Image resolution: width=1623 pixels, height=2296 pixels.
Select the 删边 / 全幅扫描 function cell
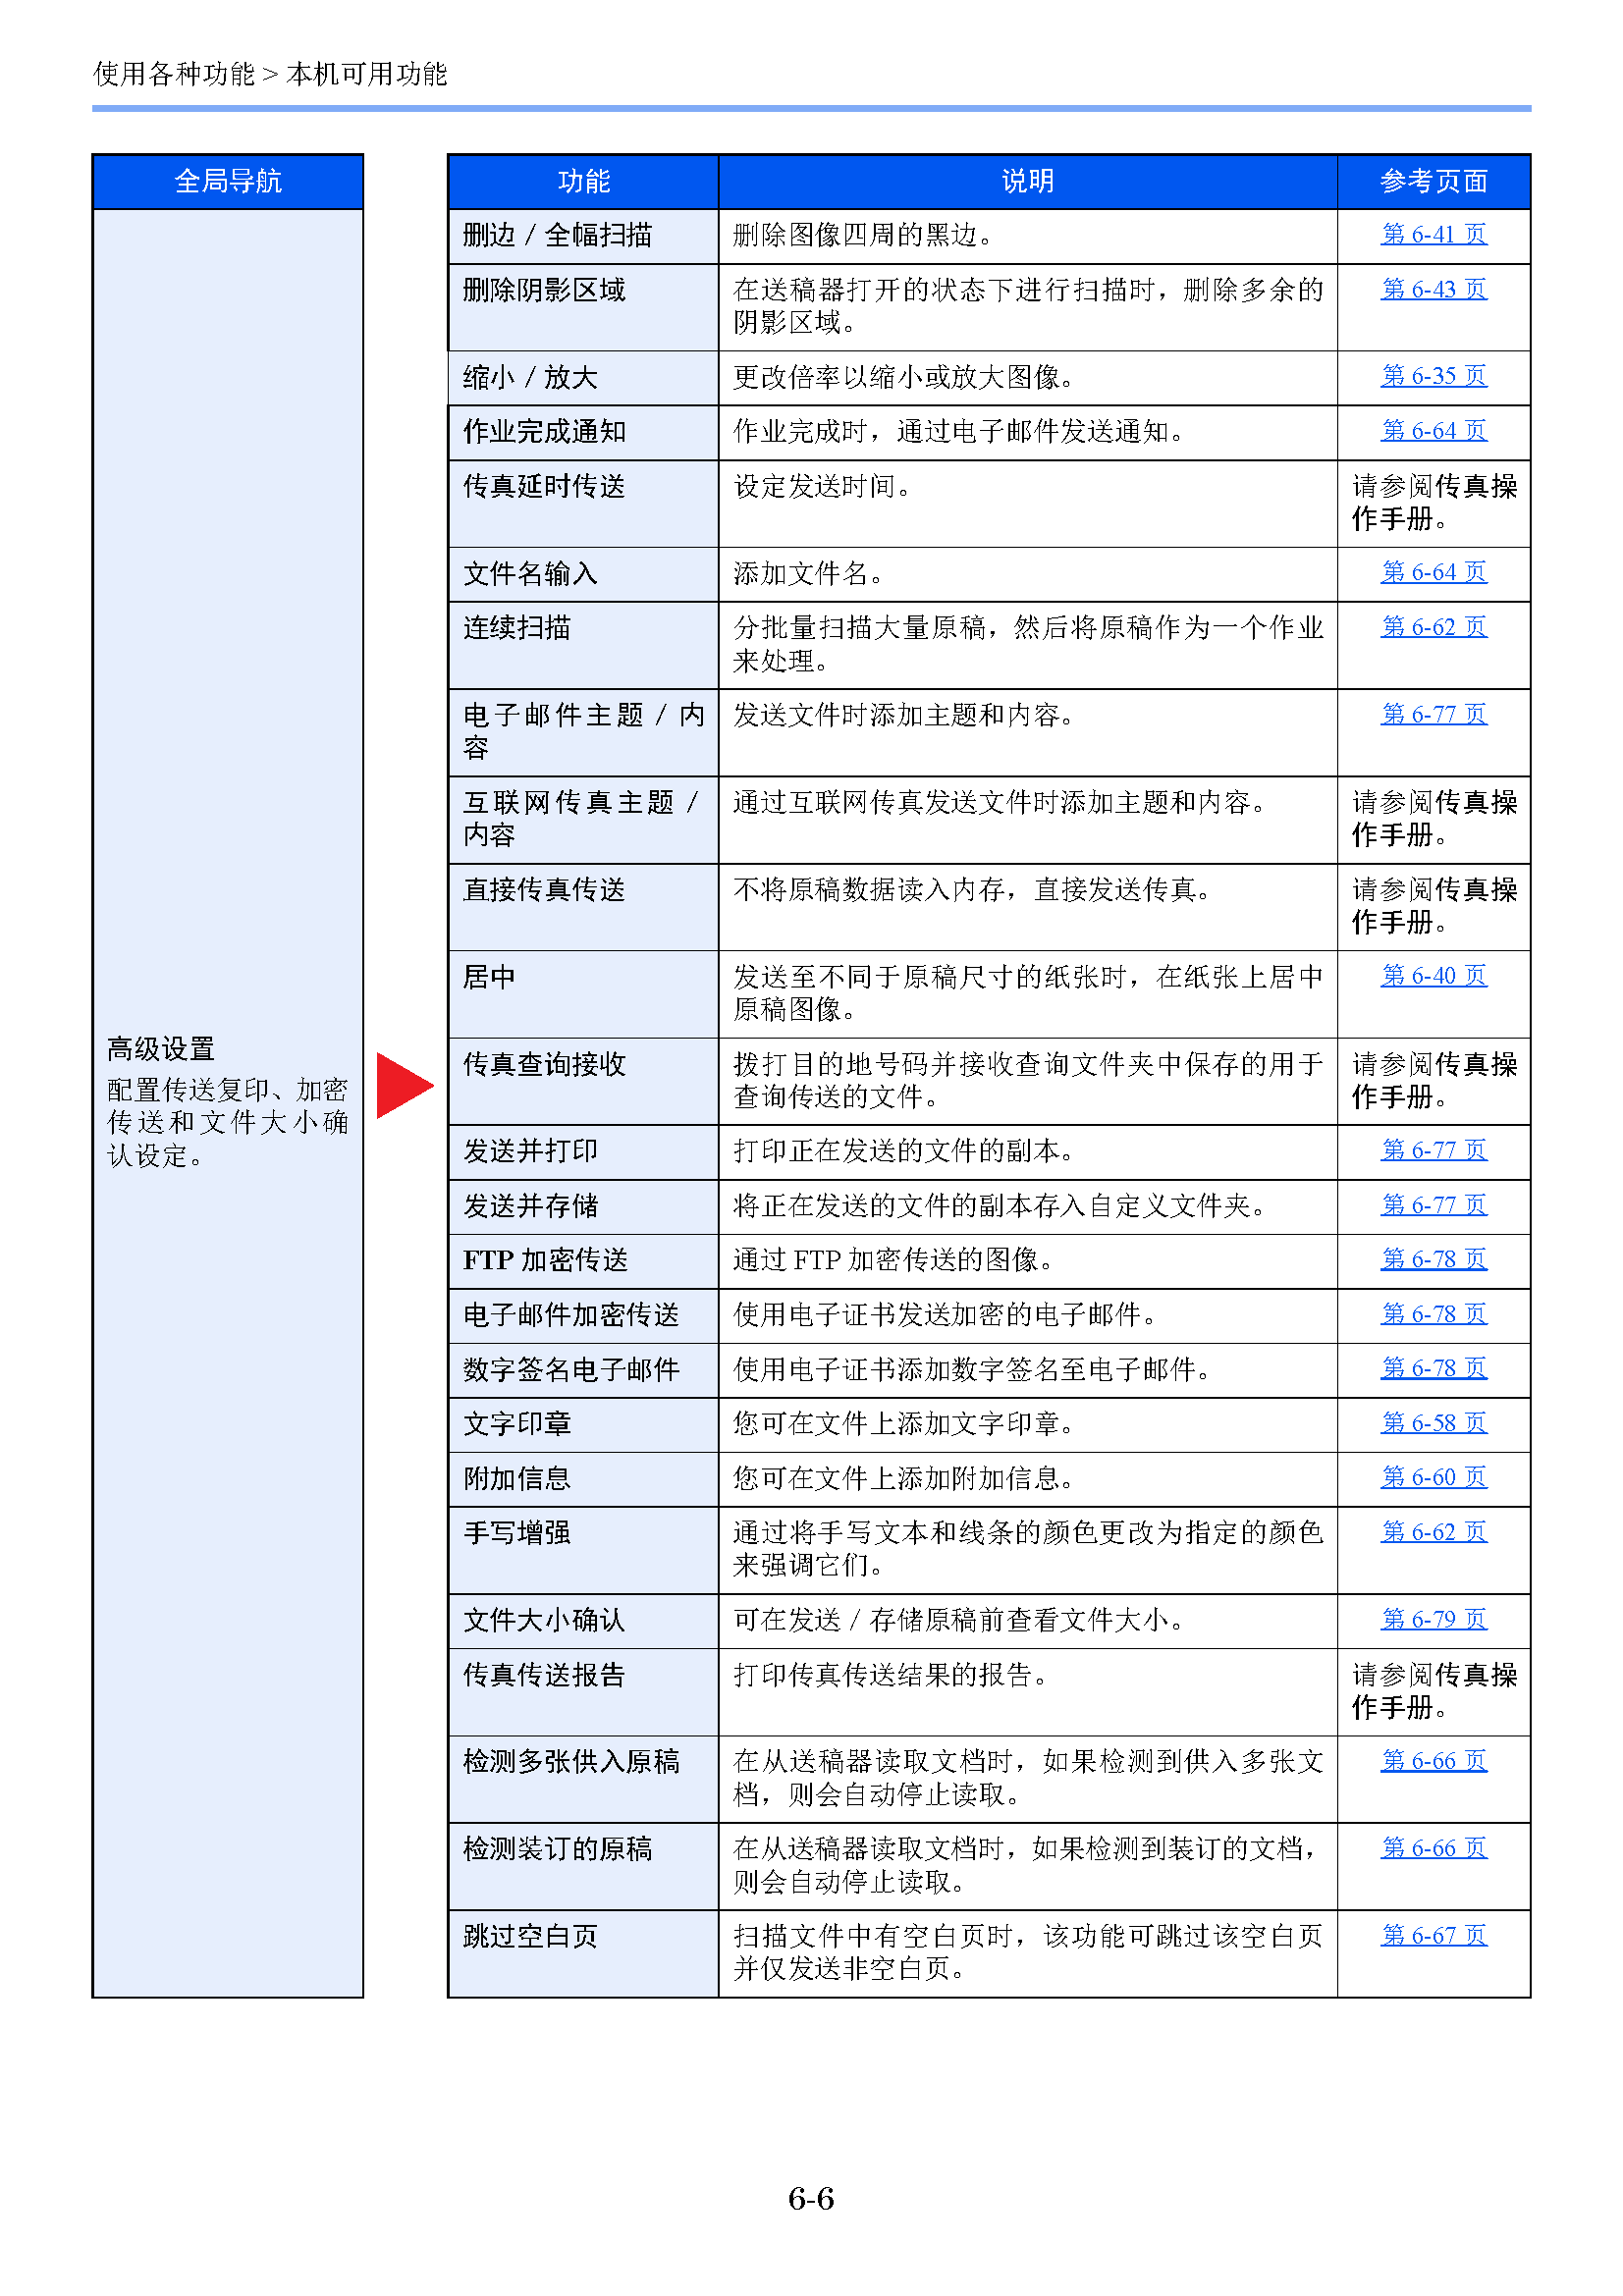(584, 236)
